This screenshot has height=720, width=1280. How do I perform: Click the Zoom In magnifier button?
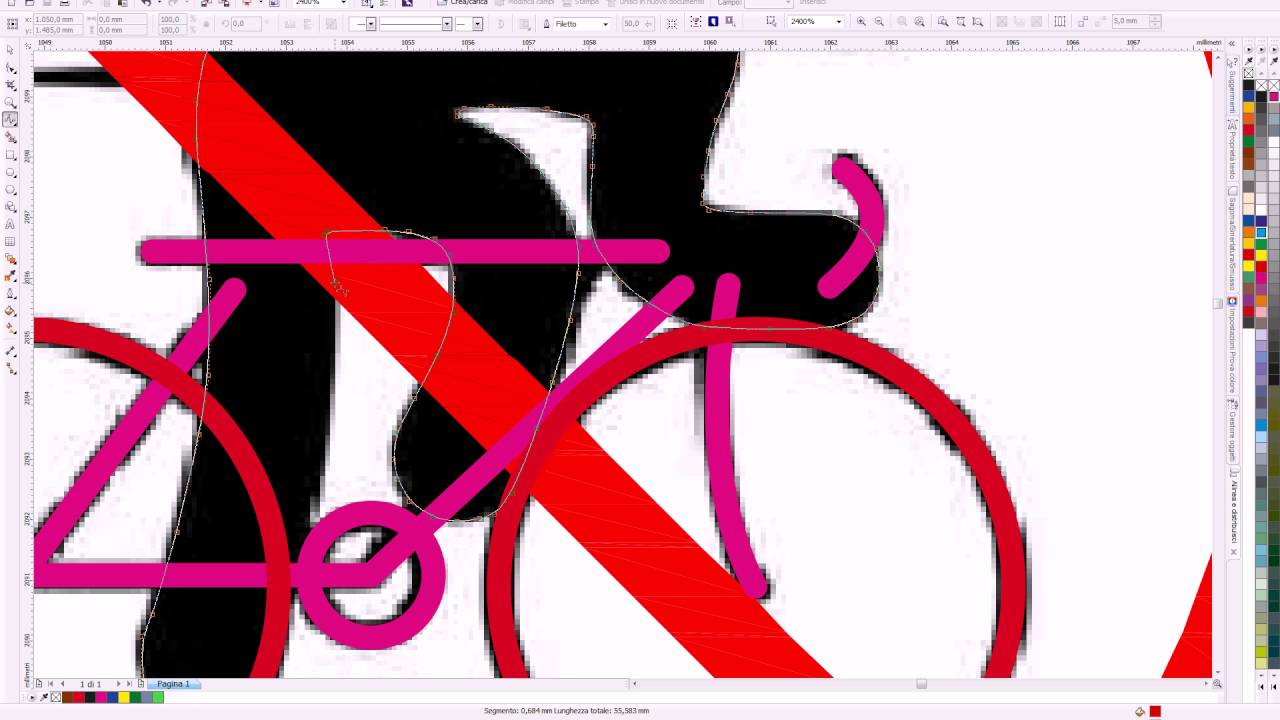coord(861,21)
